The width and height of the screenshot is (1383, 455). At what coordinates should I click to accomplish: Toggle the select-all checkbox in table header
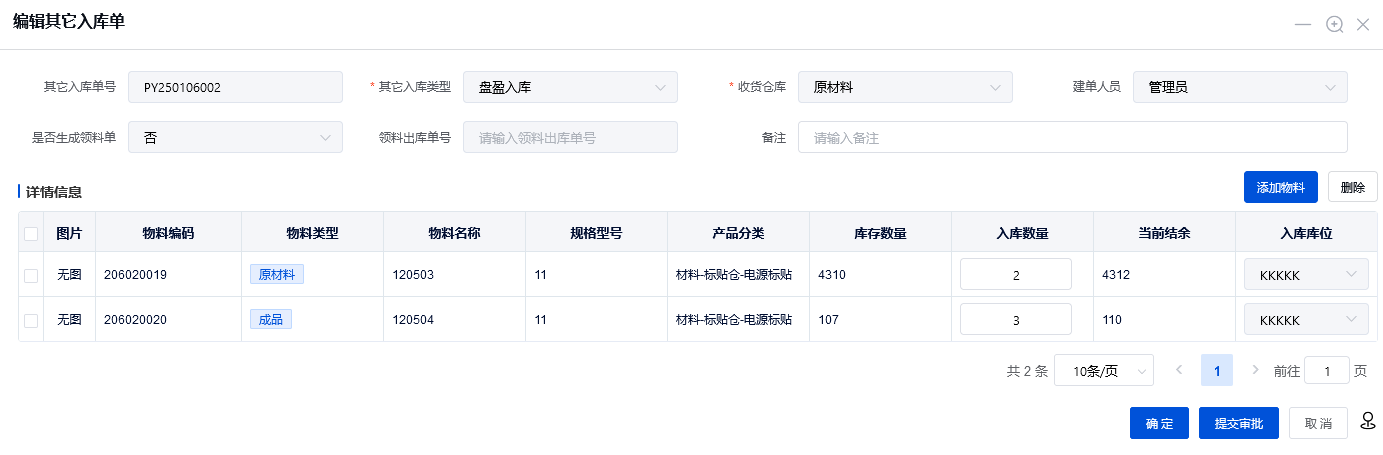[x=31, y=233]
